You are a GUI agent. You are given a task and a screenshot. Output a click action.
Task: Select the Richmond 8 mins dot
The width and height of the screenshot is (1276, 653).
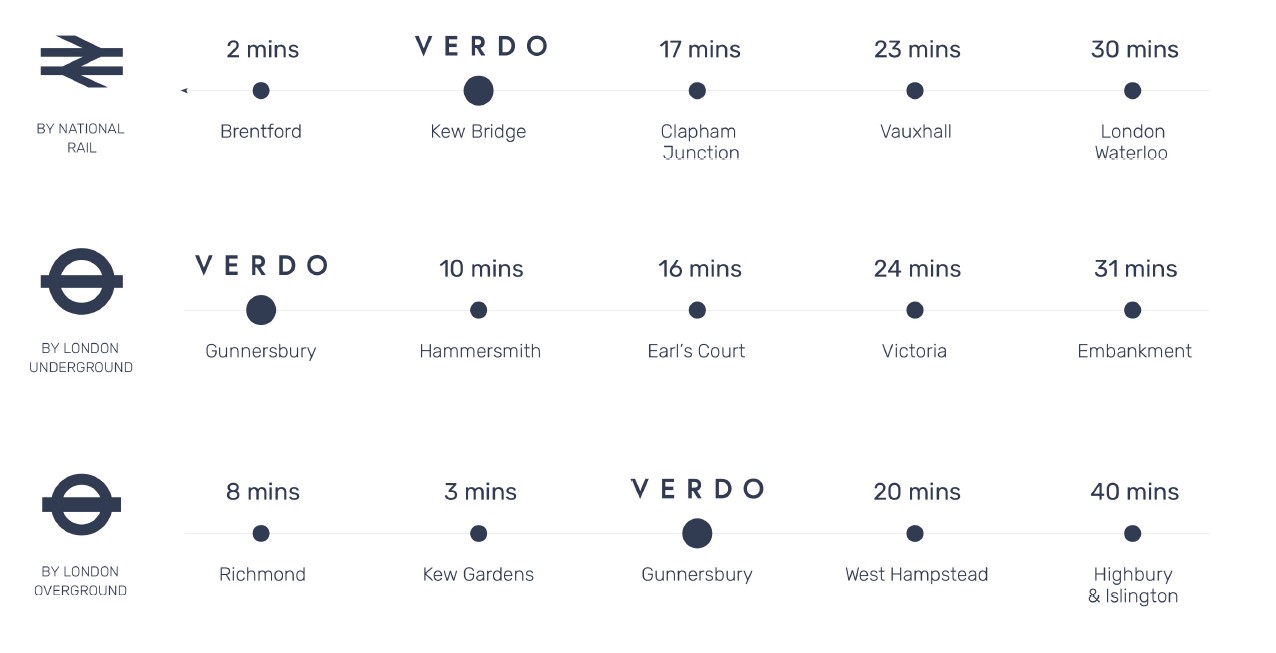click(x=261, y=533)
